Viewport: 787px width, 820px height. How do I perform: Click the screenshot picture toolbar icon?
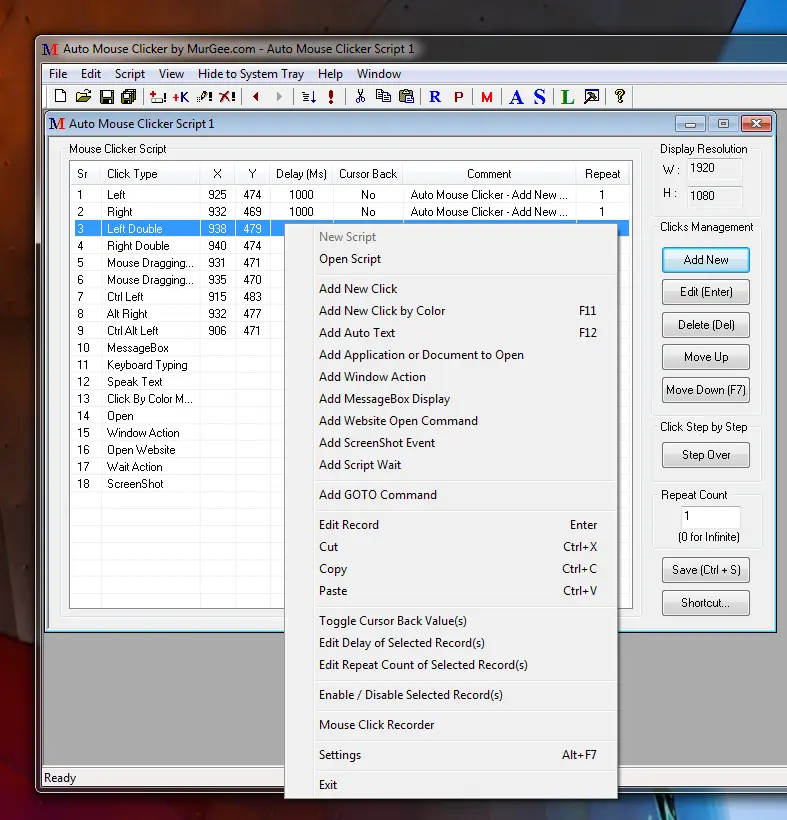pos(591,97)
